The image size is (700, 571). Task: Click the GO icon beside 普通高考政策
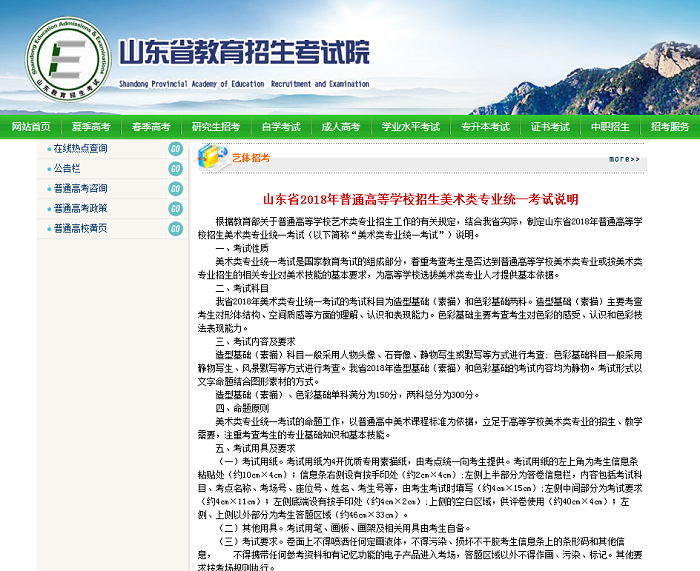click(176, 208)
